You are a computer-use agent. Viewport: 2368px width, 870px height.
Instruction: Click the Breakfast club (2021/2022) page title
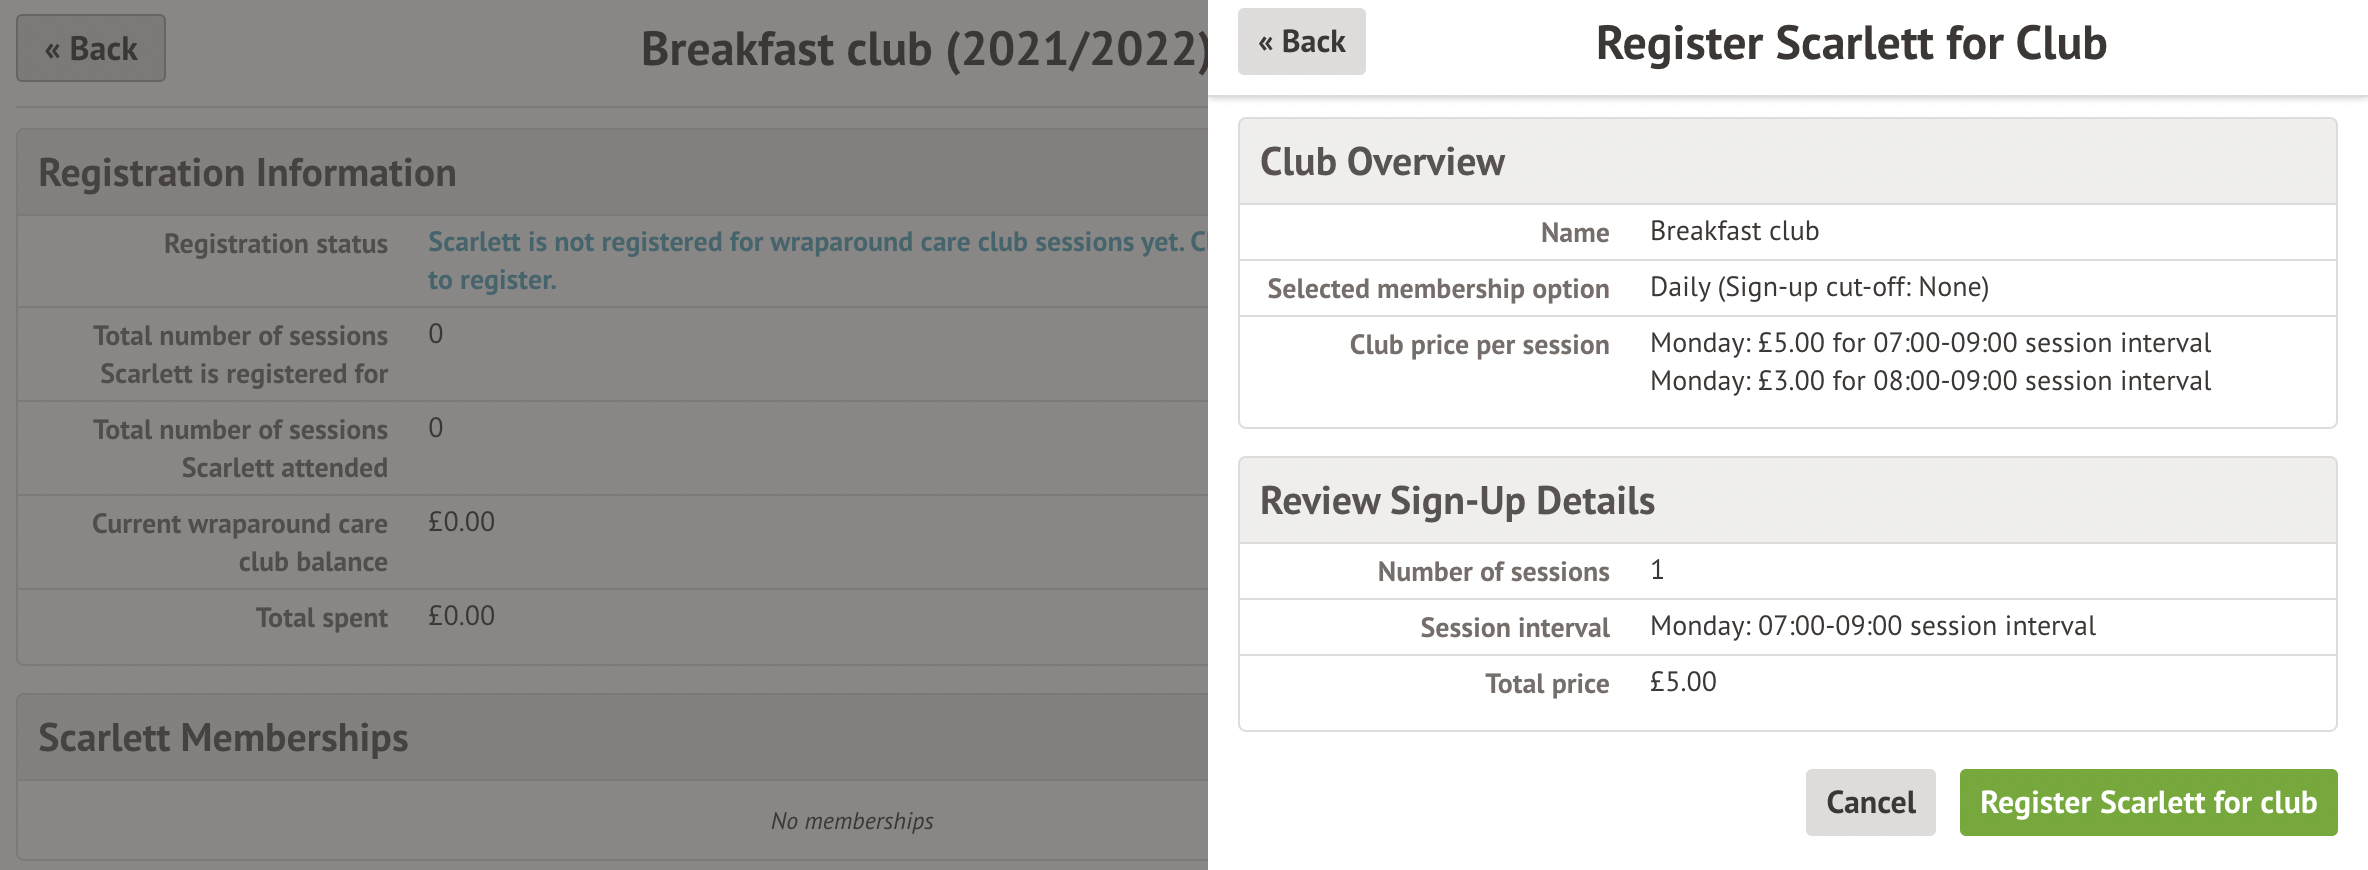pyautogui.click(x=923, y=49)
